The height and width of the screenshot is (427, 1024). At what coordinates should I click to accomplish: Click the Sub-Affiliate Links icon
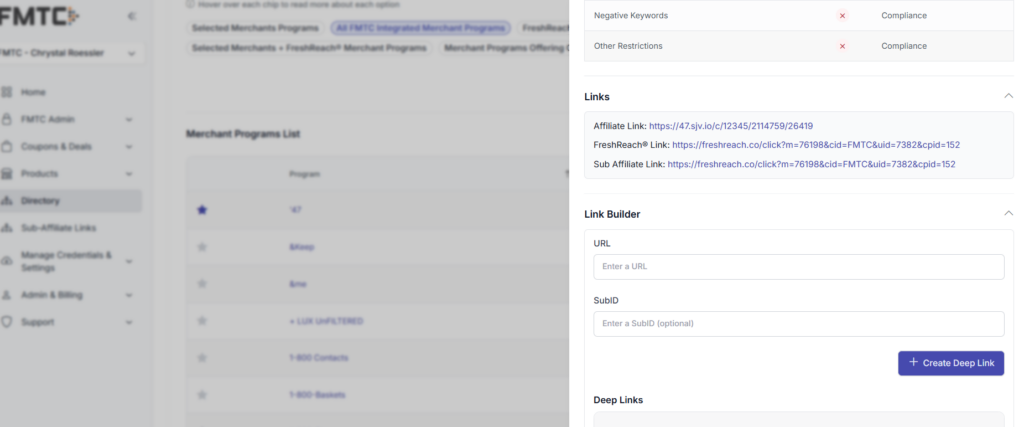(x=7, y=227)
